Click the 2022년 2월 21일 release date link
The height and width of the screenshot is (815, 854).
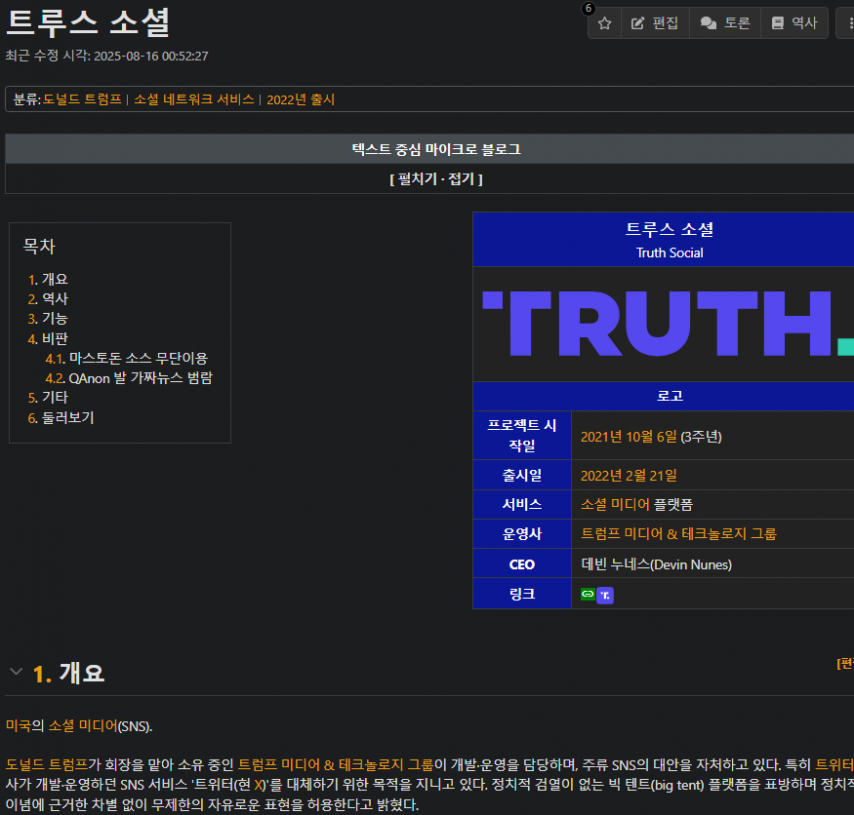pyautogui.click(x=629, y=476)
